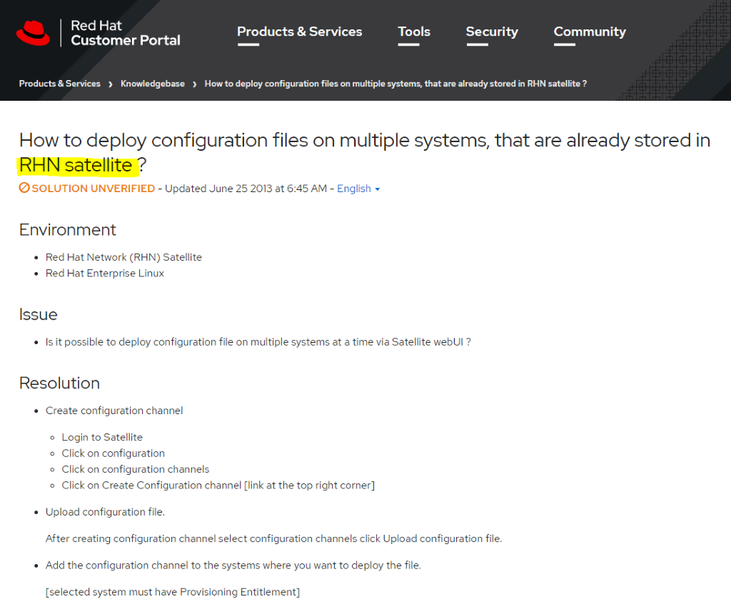Click the Issue heading
The width and height of the screenshot is (731, 607).
coord(38,315)
